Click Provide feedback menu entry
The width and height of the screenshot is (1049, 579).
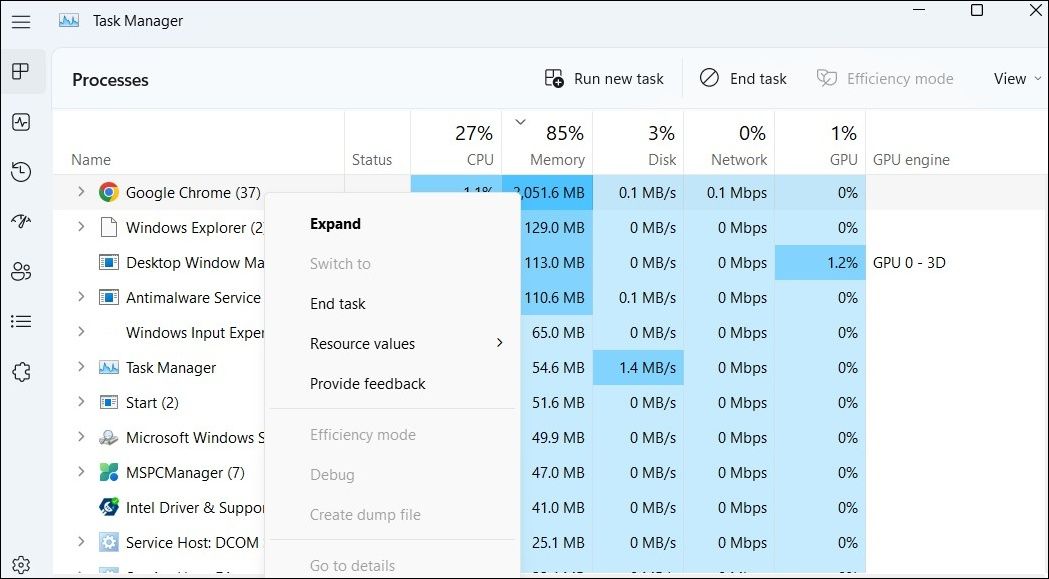click(367, 384)
